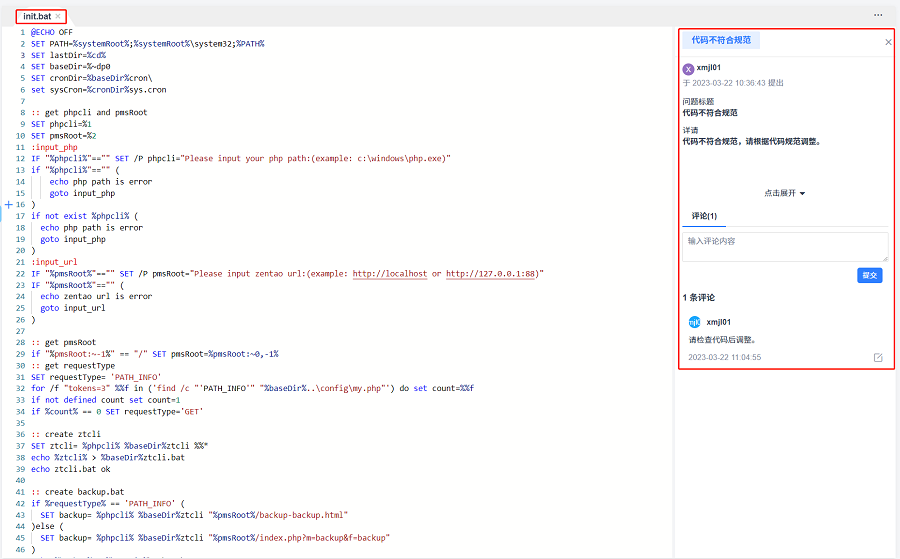Click the 代码不符合规范 issue tag
Image resolution: width=900 pixels, height=559 pixels.
(x=721, y=41)
